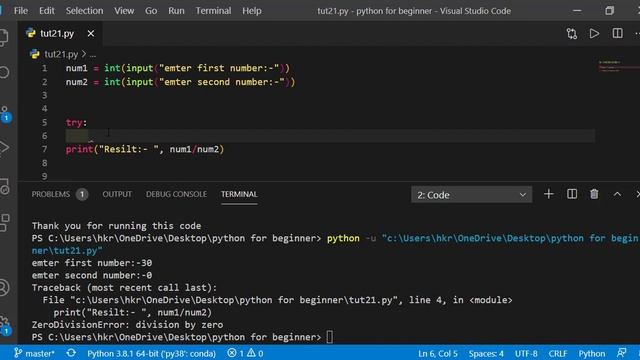
Task: Click the editor minimap
Action: point(618,66)
